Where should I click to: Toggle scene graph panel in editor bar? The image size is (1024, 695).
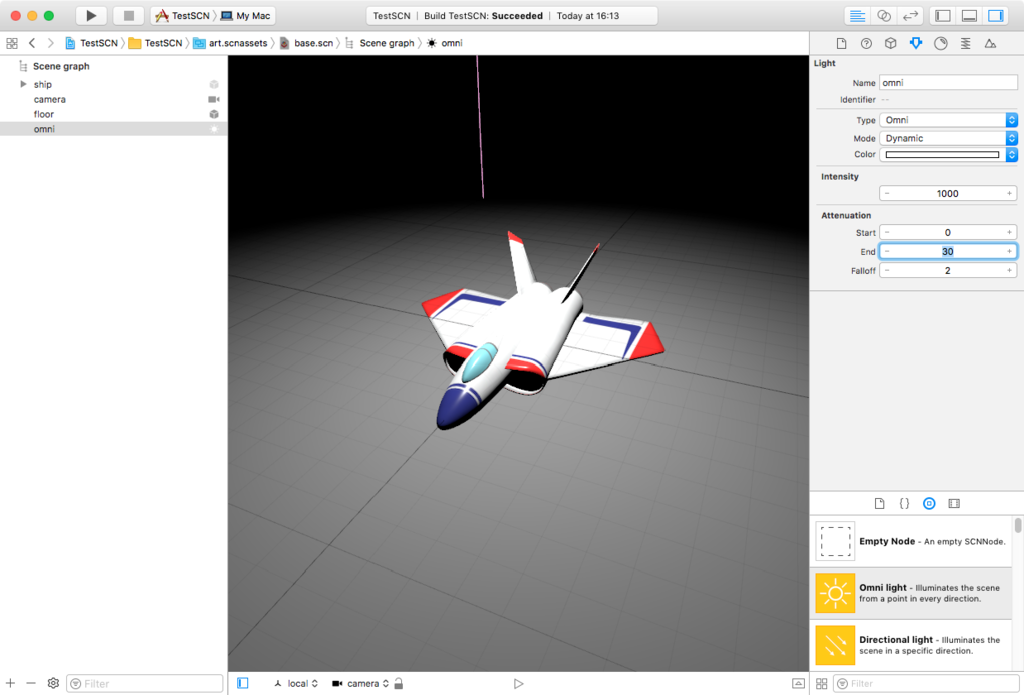[x=243, y=683]
